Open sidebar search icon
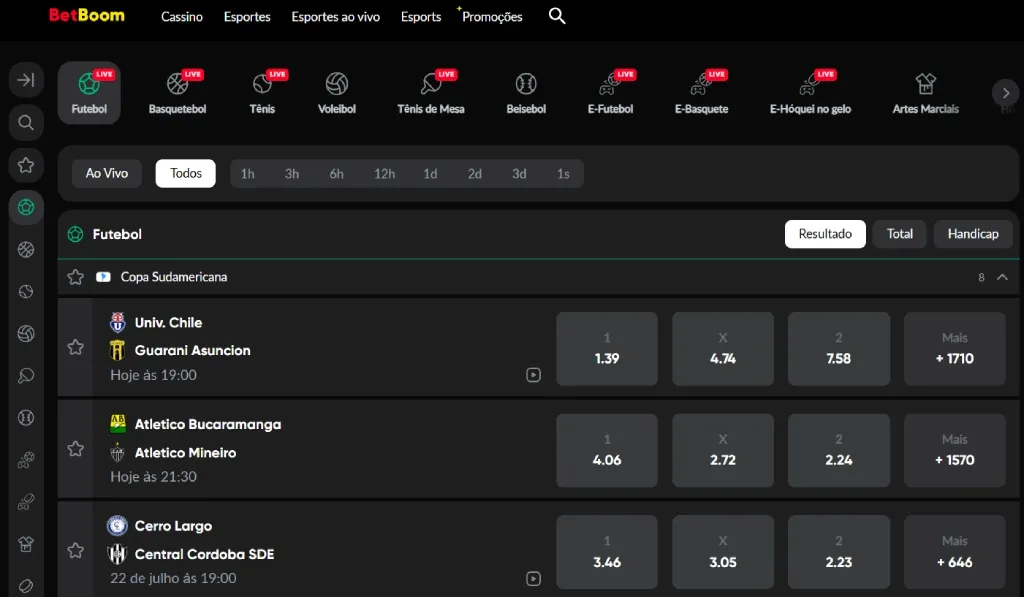The height and width of the screenshot is (597, 1024). click(x=26, y=122)
